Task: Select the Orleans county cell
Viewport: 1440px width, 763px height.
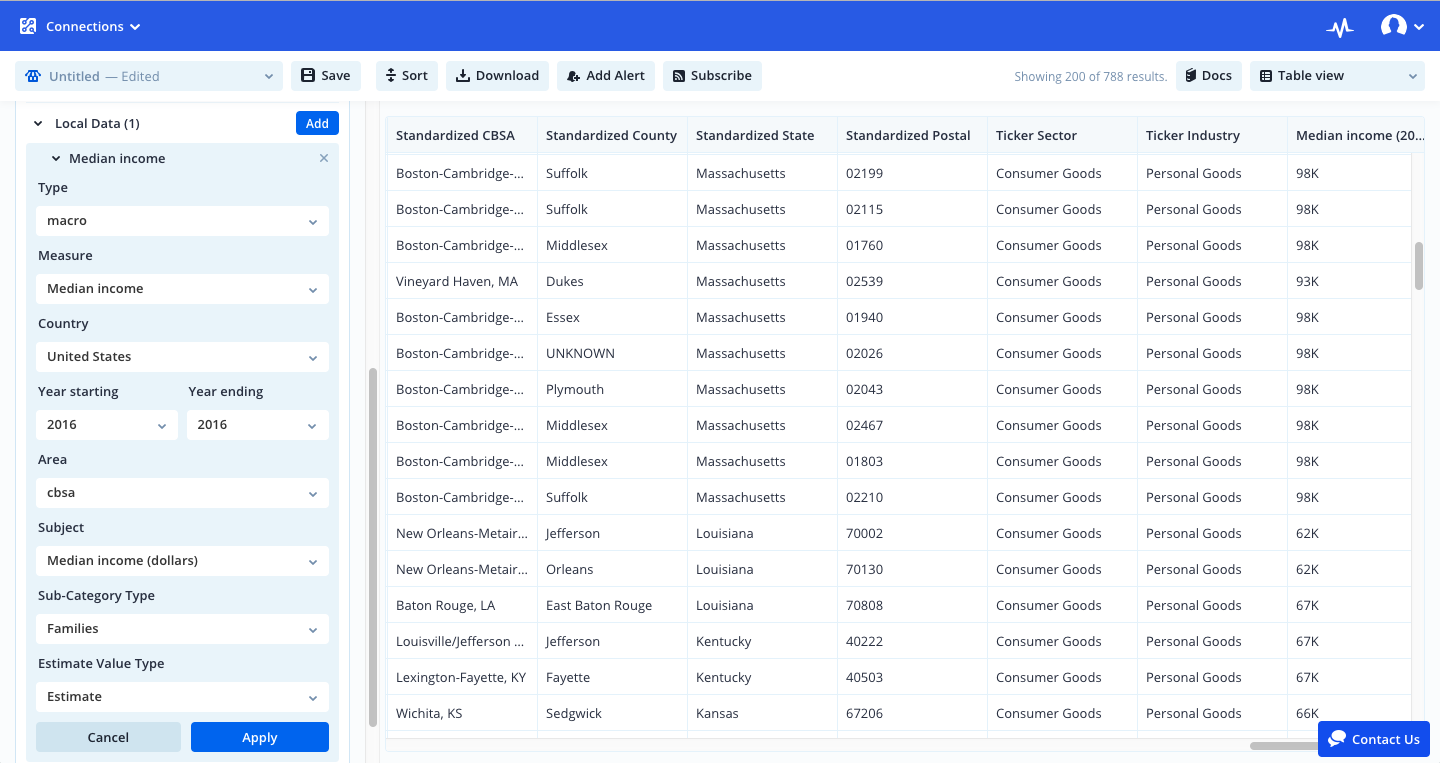Action: click(612, 570)
